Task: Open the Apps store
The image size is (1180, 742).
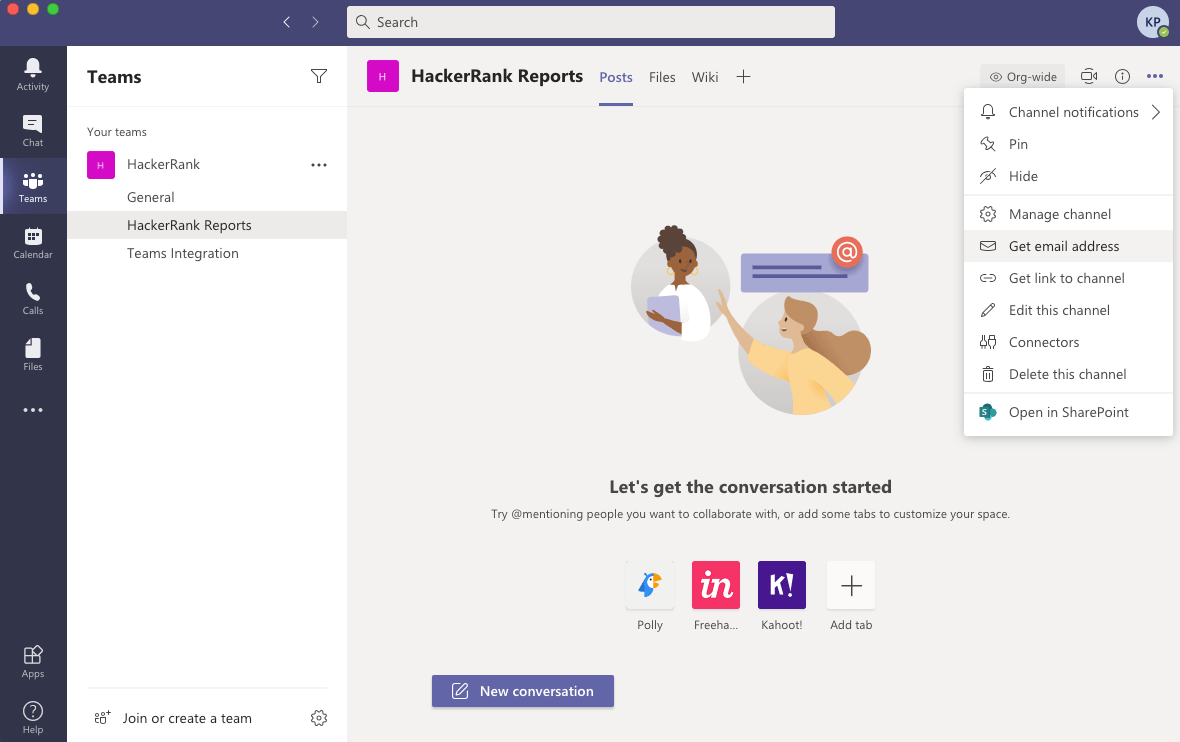Action: 33,661
